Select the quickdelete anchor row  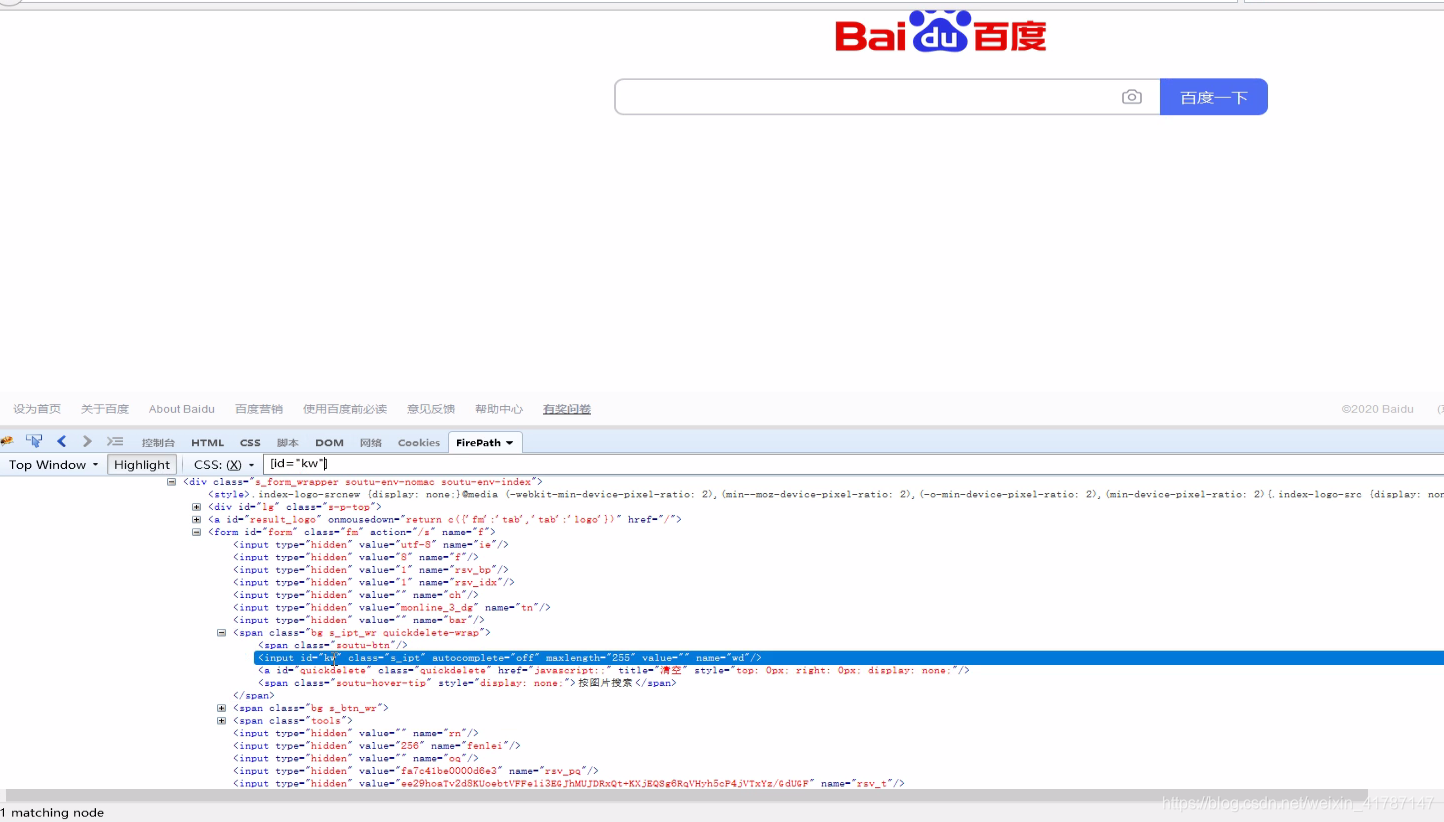point(613,670)
